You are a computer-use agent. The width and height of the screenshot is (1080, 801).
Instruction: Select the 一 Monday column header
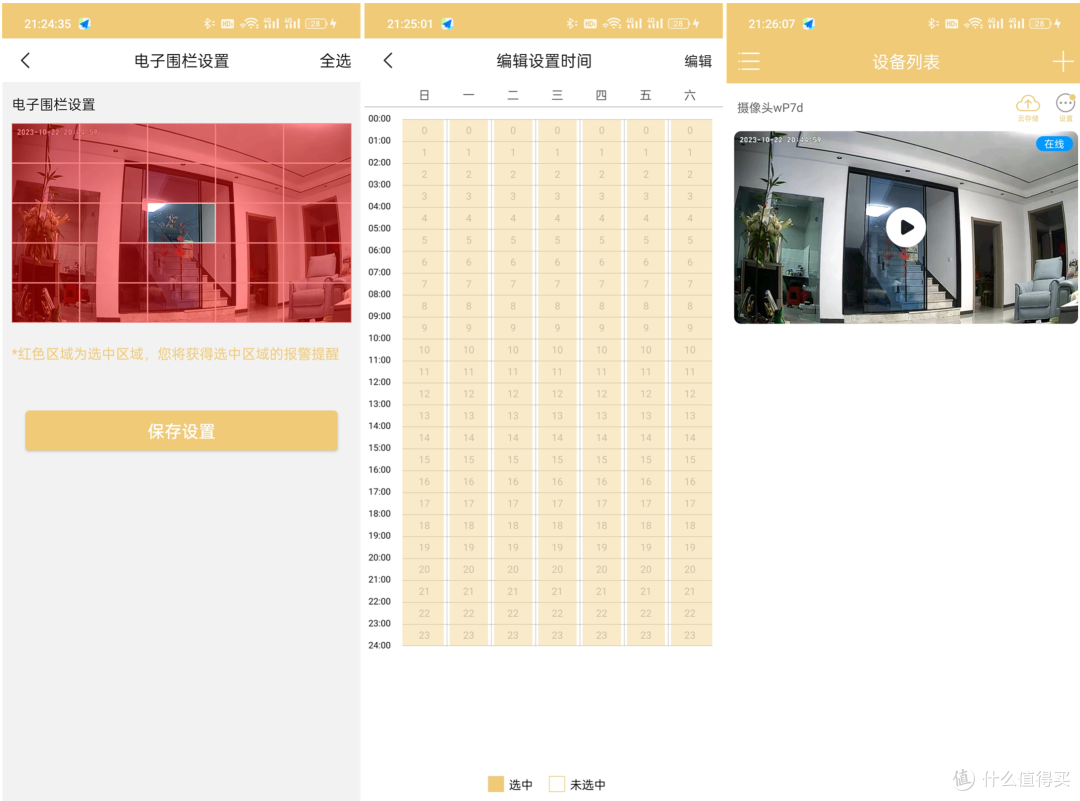[x=468, y=95]
